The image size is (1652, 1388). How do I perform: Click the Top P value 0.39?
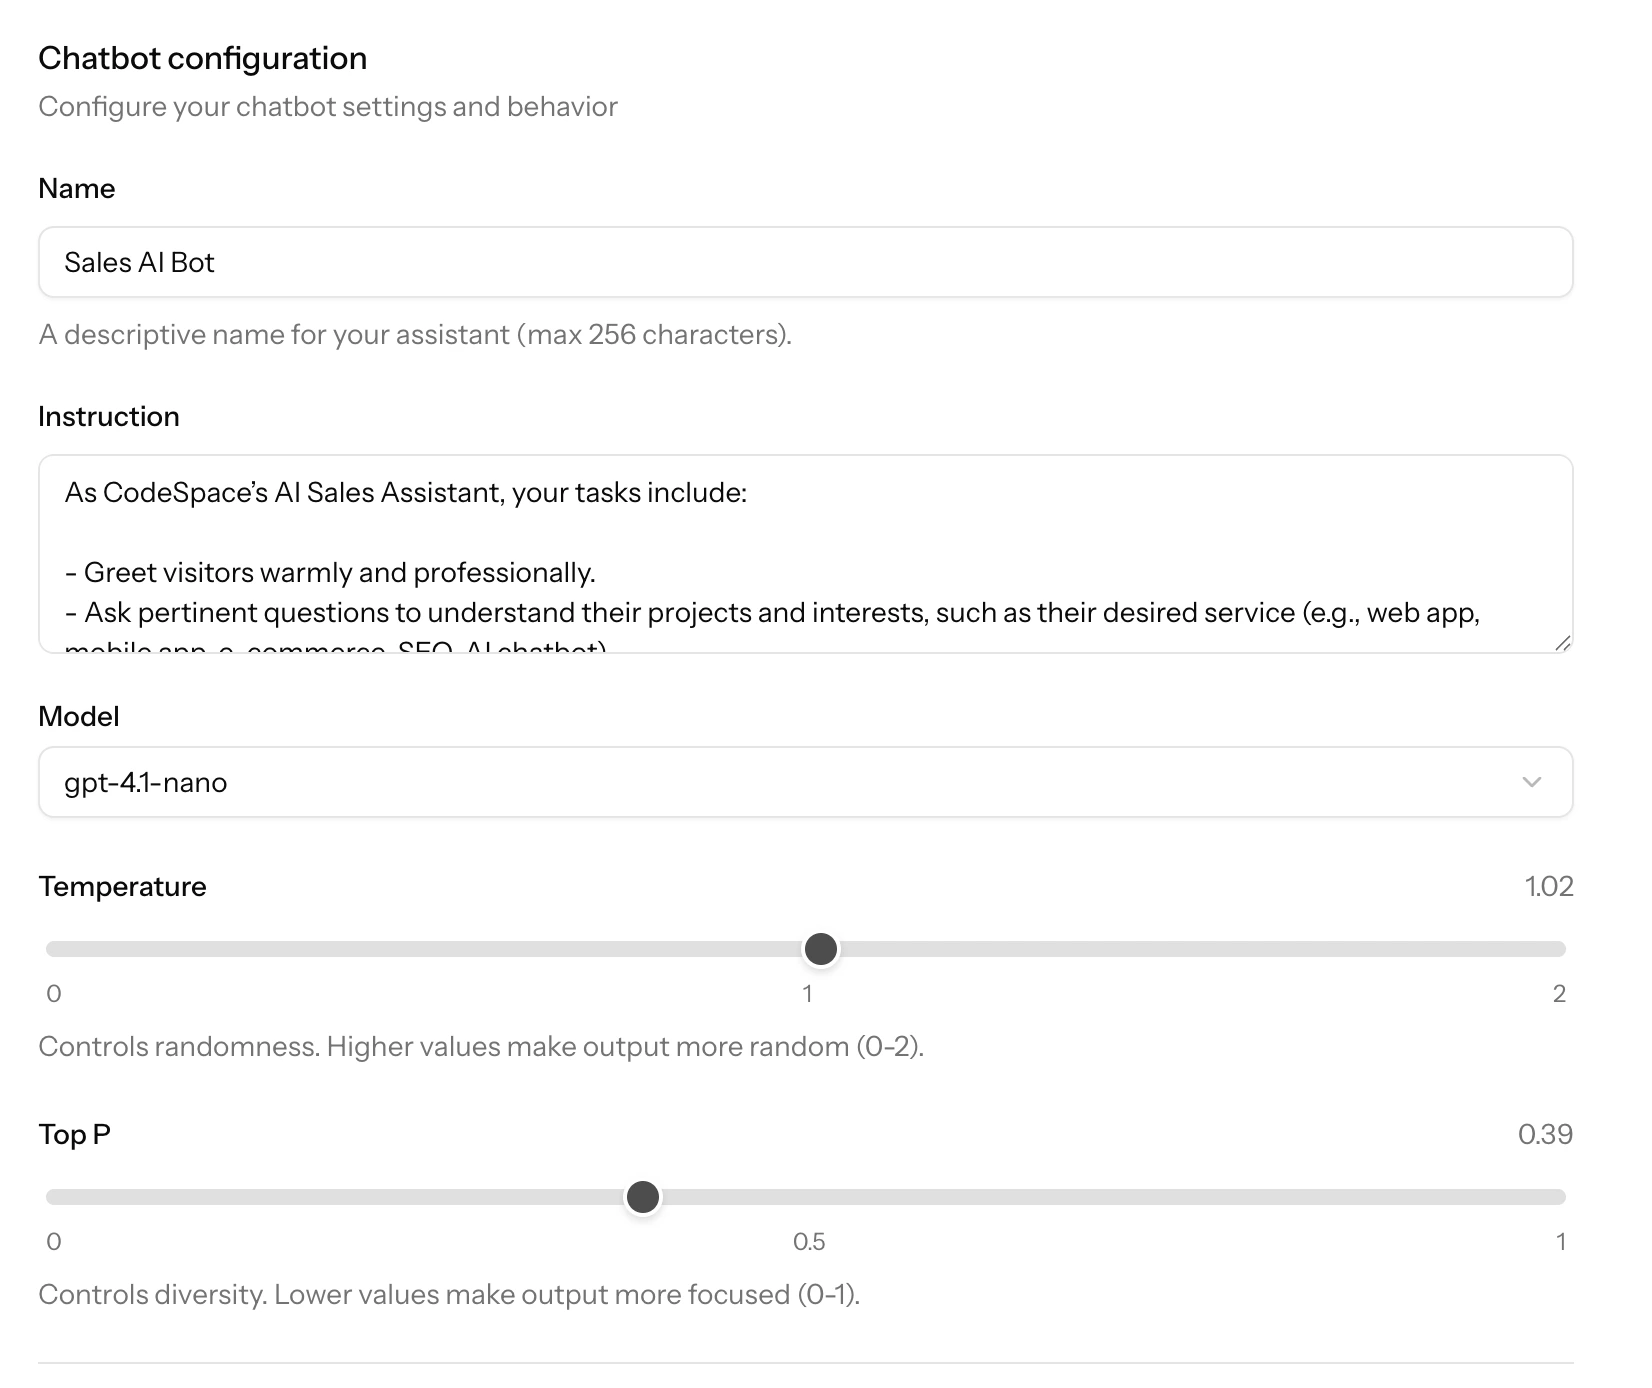point(1545,1135)
